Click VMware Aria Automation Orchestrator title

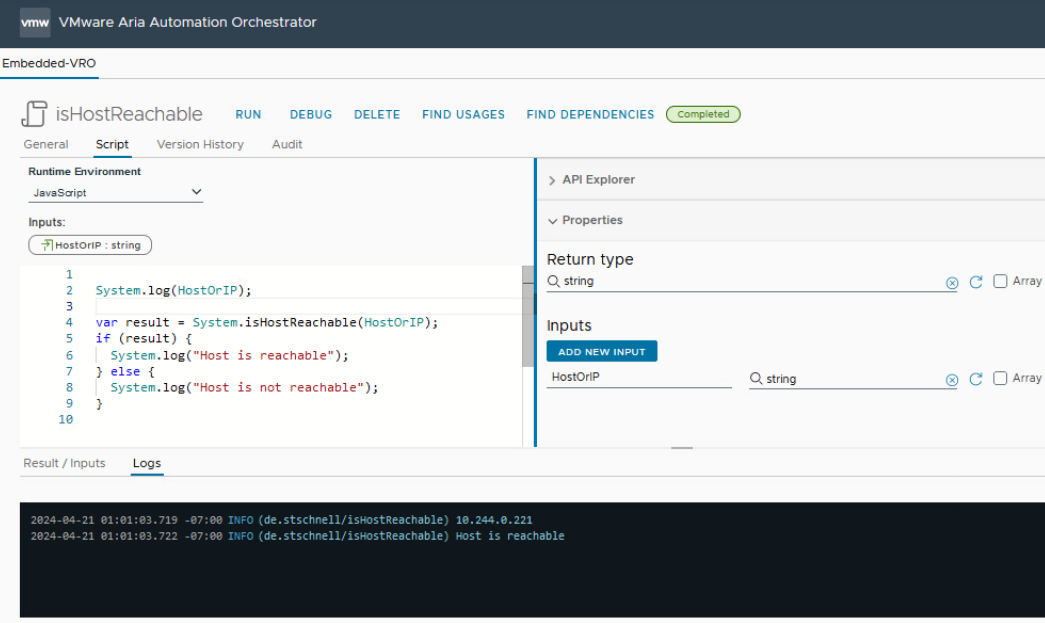pos(187,22)
